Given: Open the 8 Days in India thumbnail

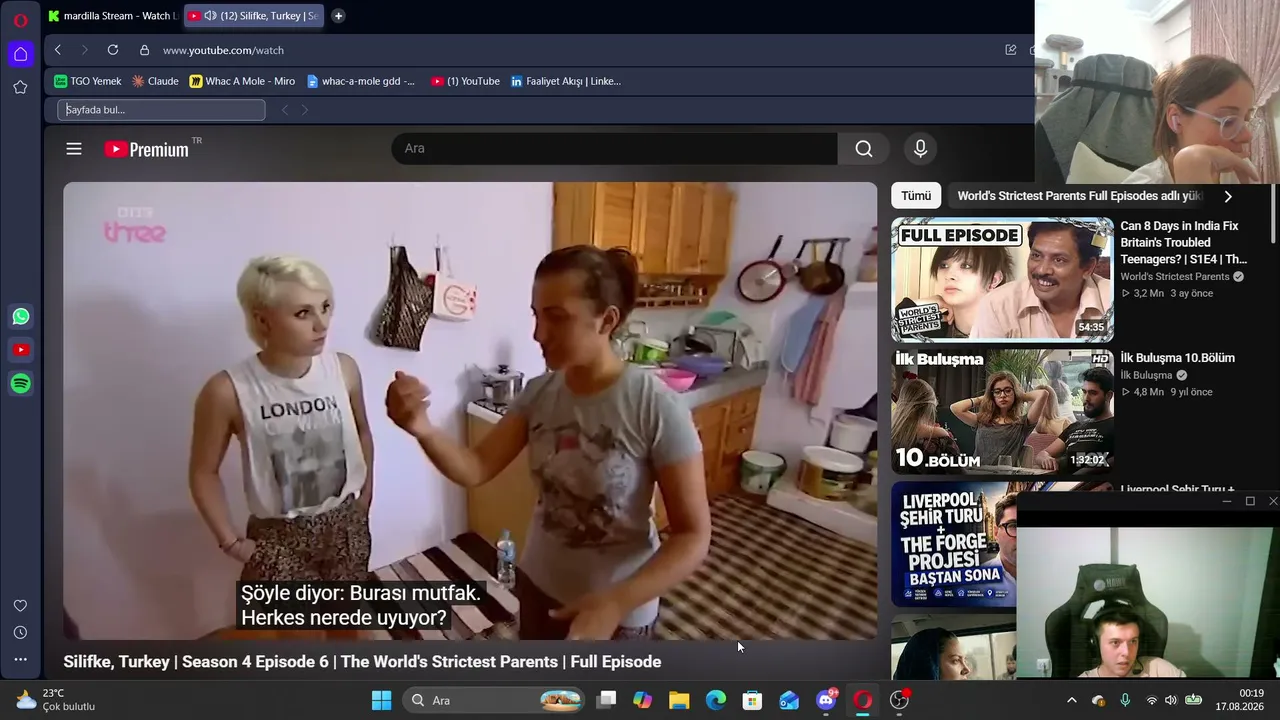Looking at the screenshot, I should (1002, 280).
